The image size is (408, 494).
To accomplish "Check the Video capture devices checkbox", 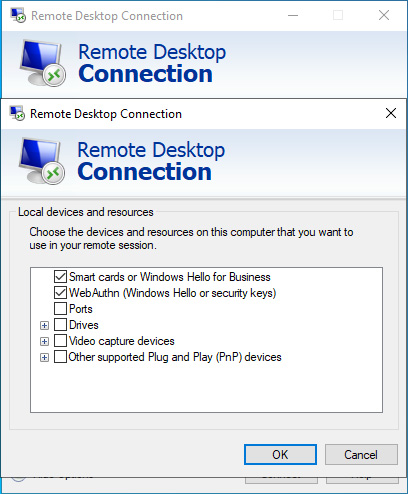I will [60, 341].
